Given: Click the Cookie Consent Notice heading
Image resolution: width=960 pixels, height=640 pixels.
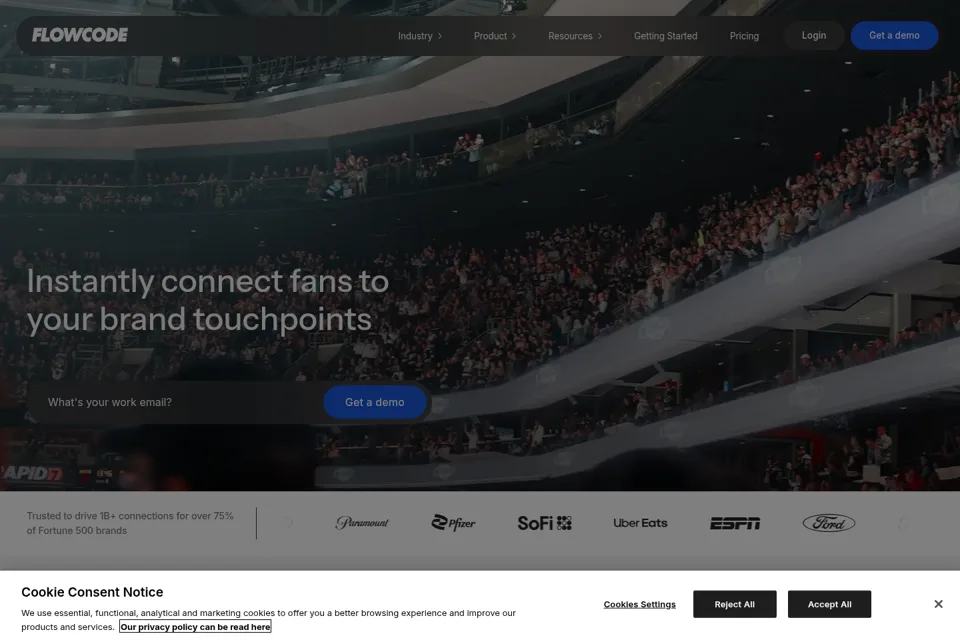Looking at the screenshot, I should [x=92, y=592].
